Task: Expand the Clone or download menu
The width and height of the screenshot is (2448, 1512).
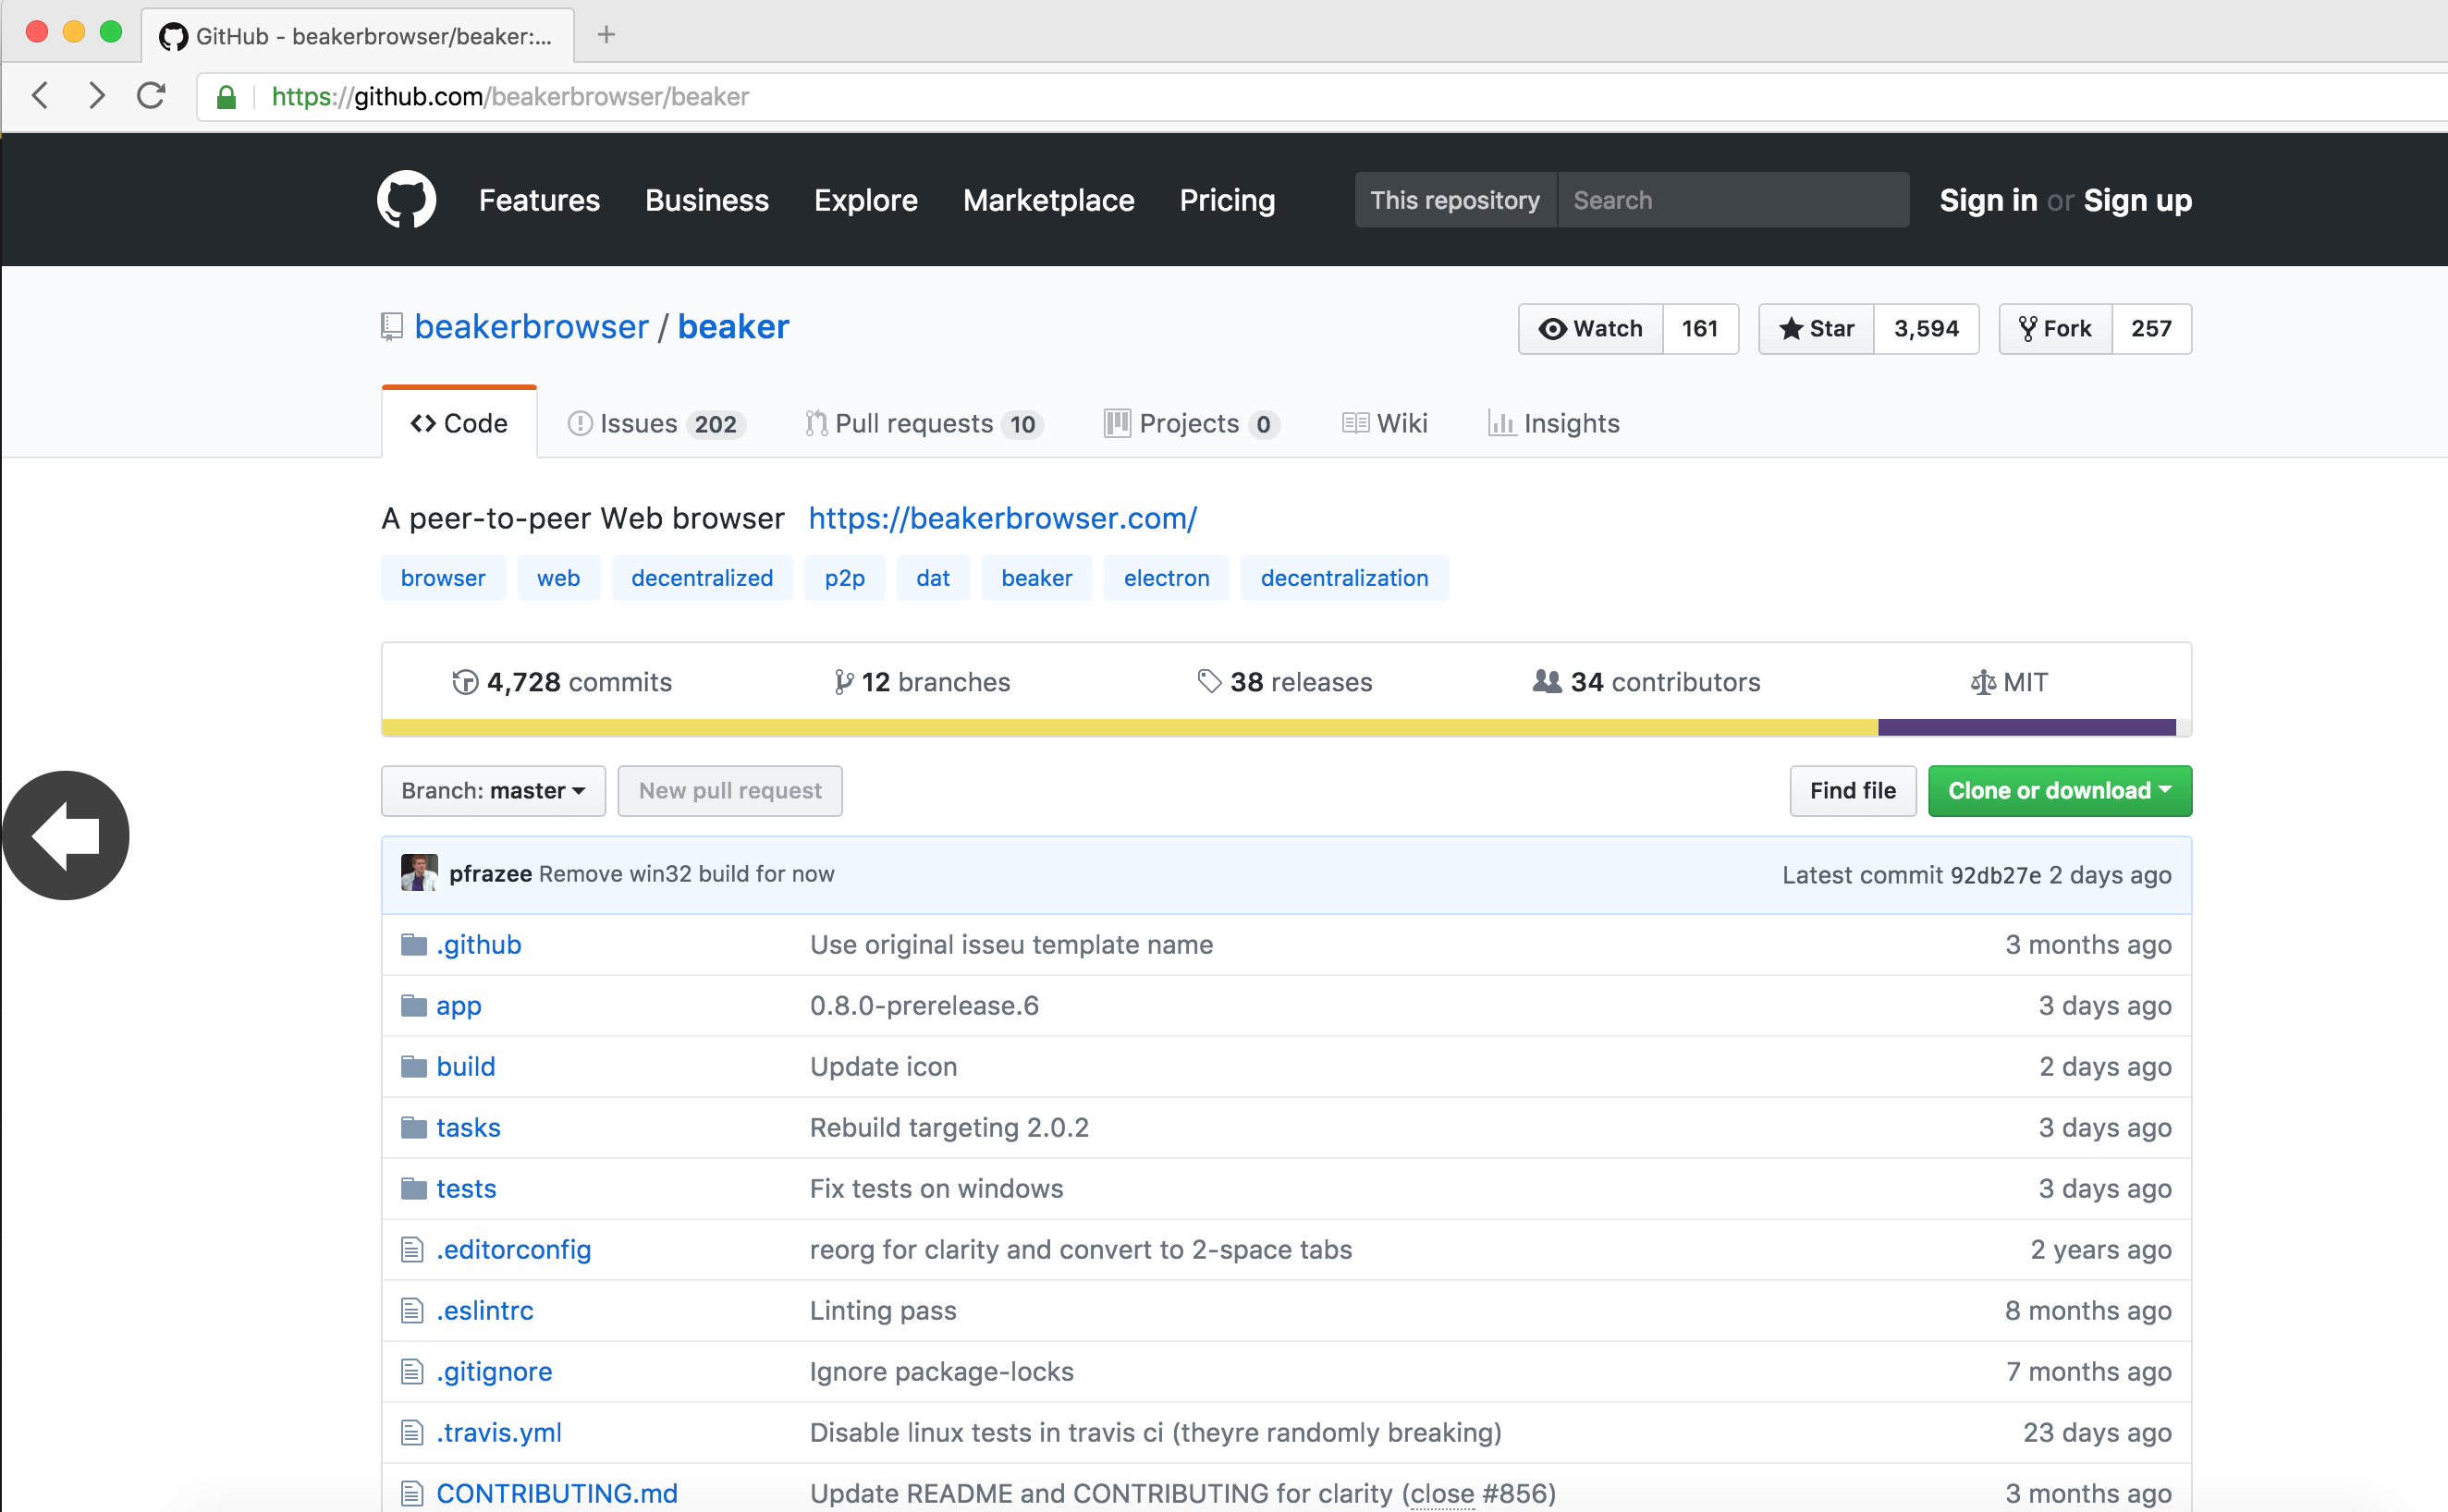Action: click(x=2059, y=791)
